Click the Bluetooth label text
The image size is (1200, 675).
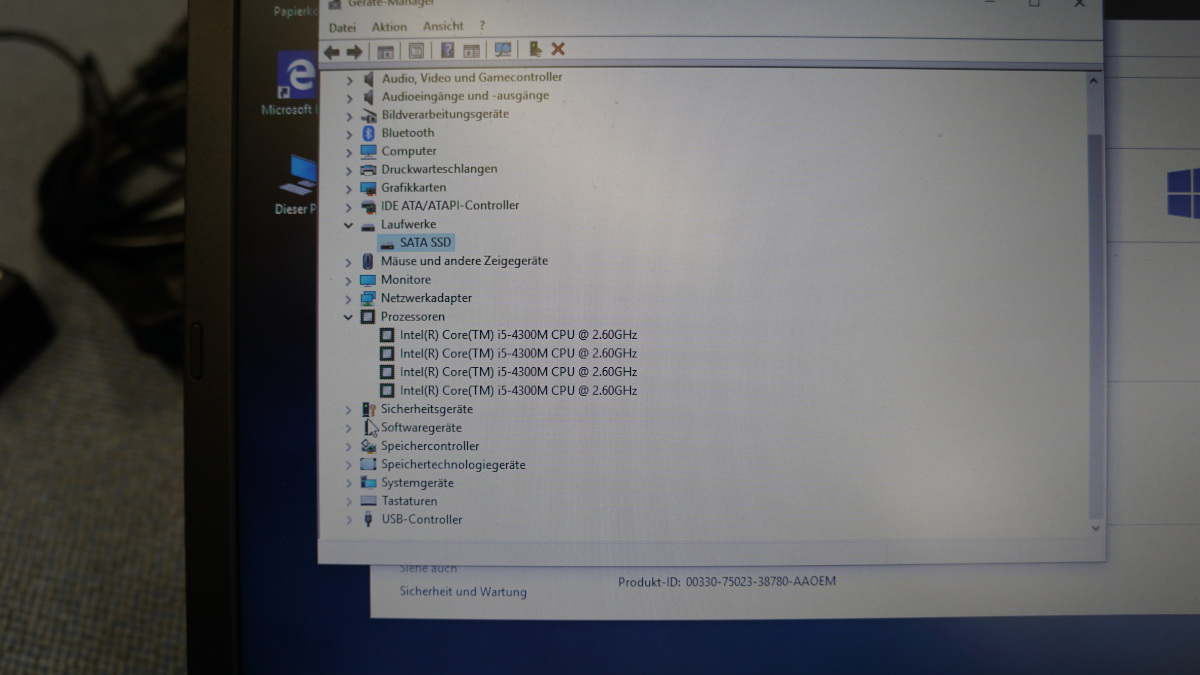pyautogui.click(x=408, y=133)
